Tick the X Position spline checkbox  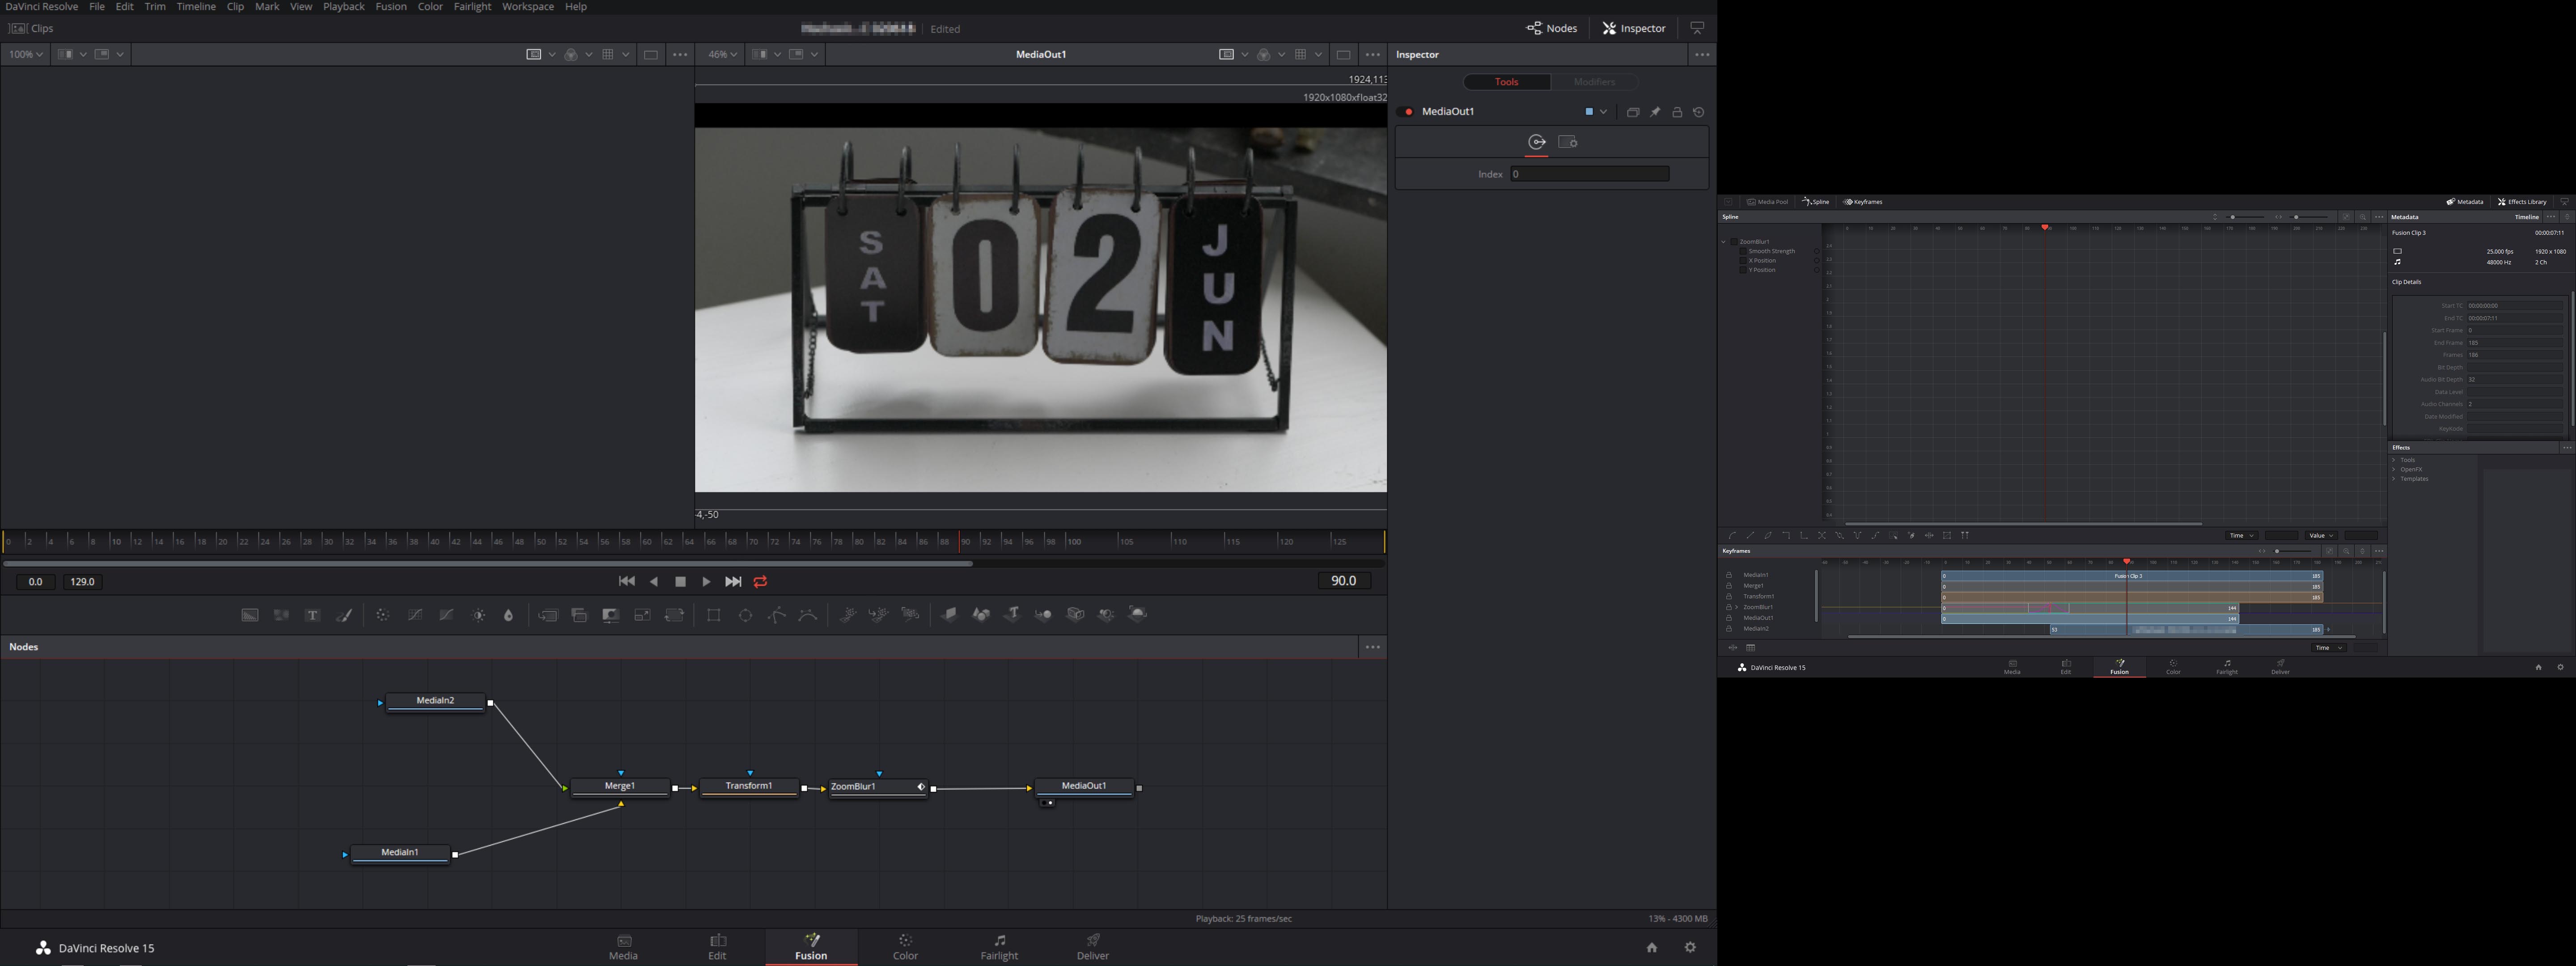(1743, 261)
